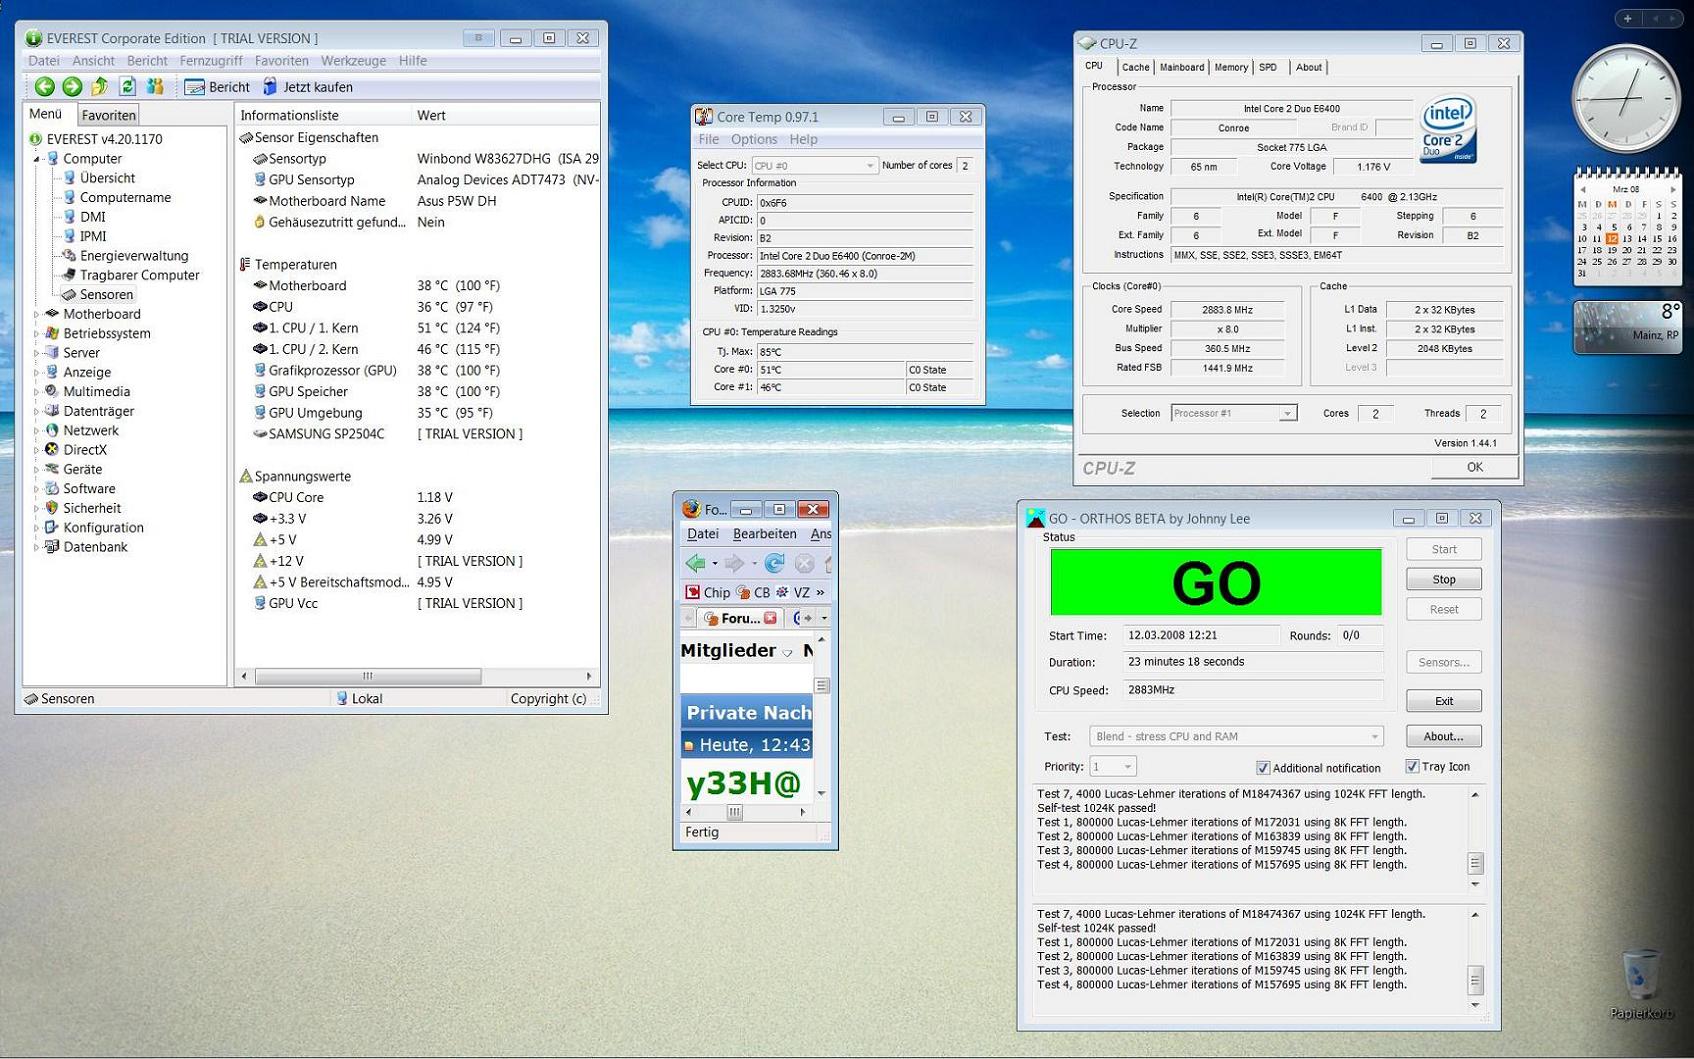This screenshot has width=1694, height=1059.
Task: Click EVEREST's green forward arrow
Action: coord(72,87)
